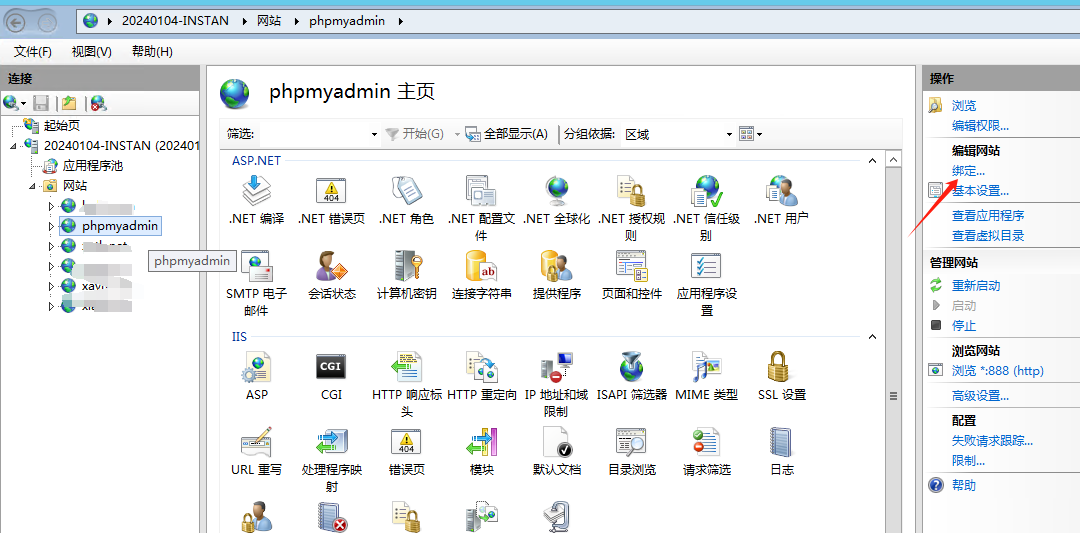Select 应用程序池 in the tree
The image size is (1080, 533).
pos(93,166)
